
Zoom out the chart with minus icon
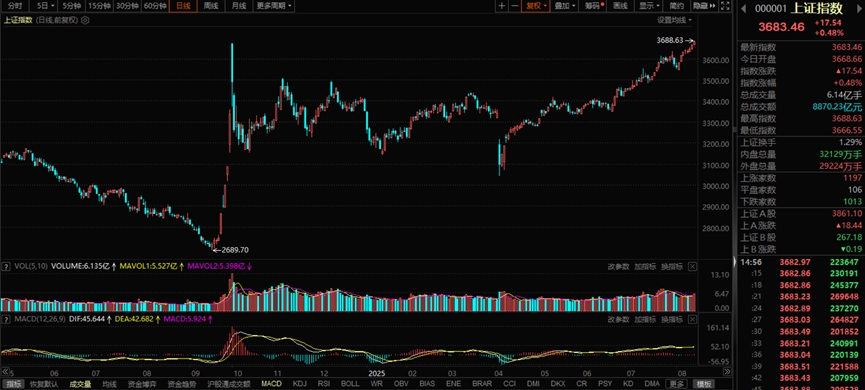click(514, 6)
